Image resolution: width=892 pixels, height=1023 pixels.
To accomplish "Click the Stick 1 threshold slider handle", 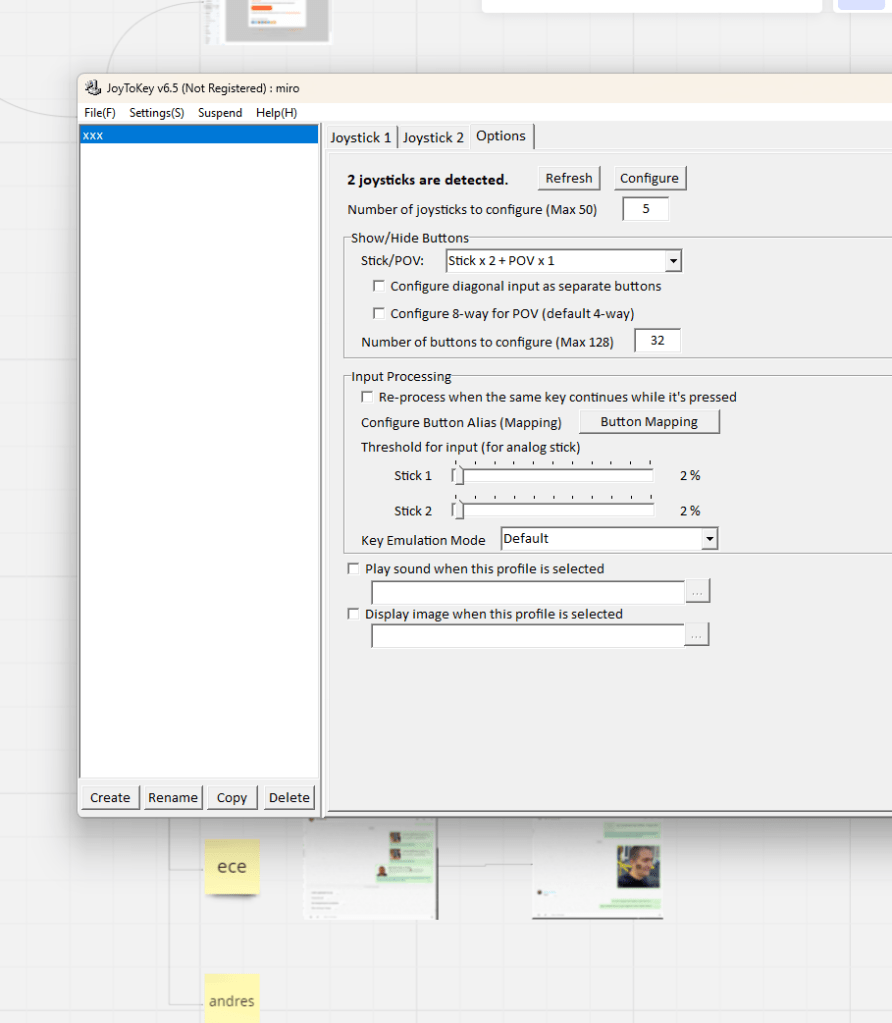I will [459, 475].
